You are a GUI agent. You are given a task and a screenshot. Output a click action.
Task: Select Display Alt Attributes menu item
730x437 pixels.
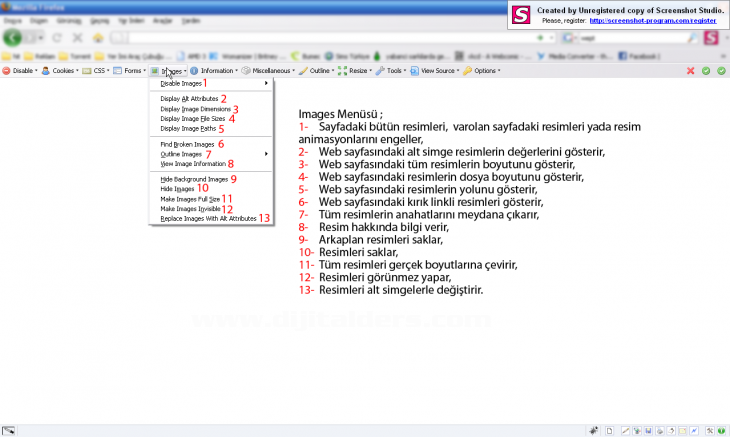point(189,99)
